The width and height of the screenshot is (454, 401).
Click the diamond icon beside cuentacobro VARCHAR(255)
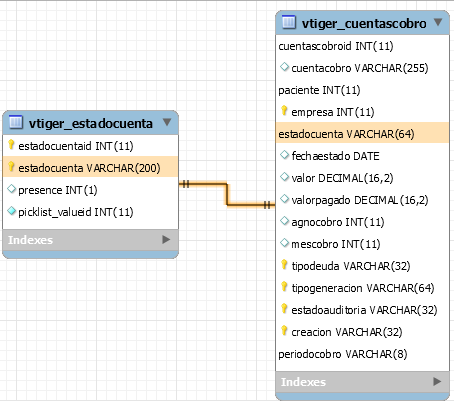(x=284, y=67)
